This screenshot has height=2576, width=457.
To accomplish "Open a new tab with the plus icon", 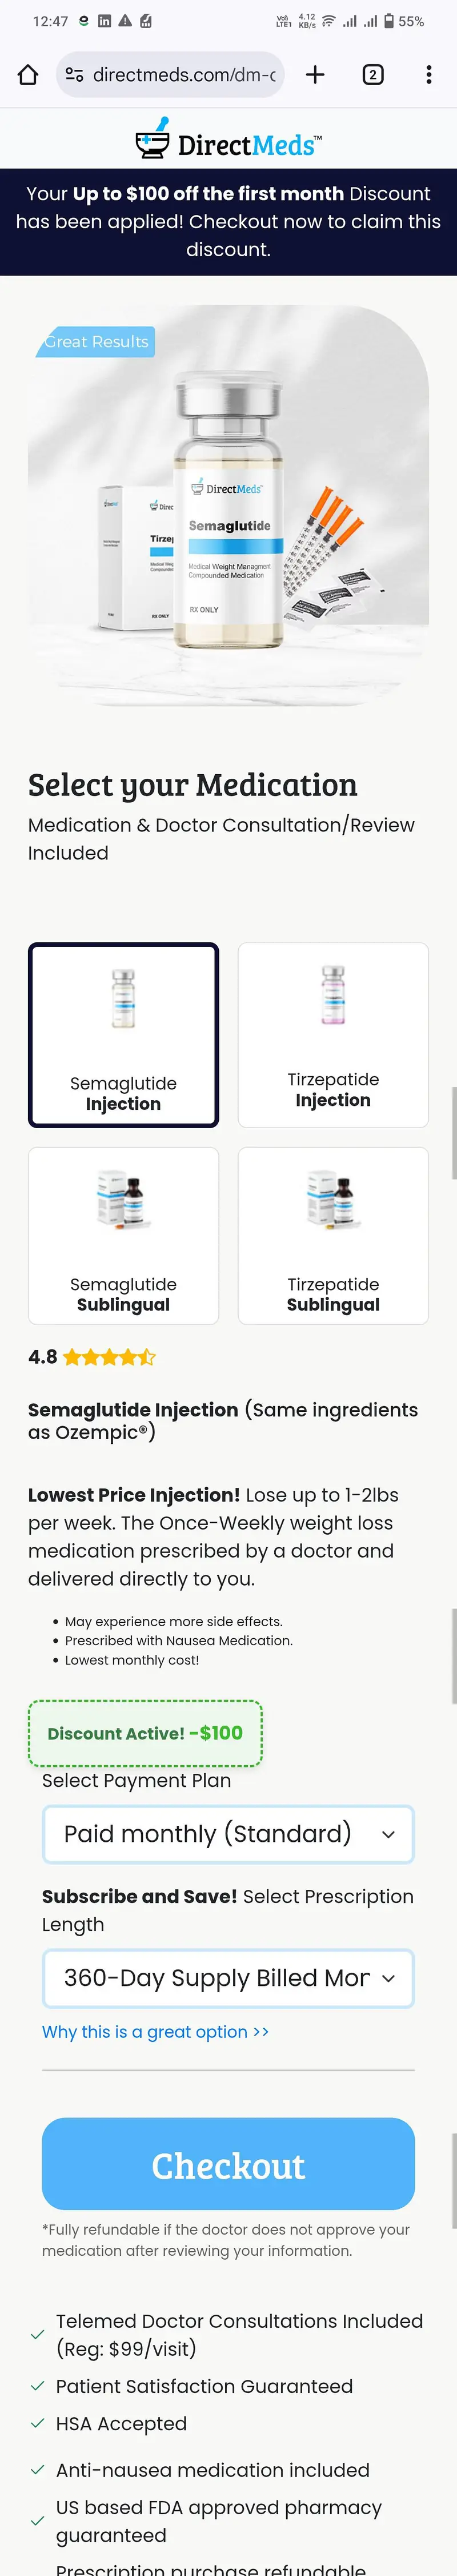I will (x=316, y=74).
